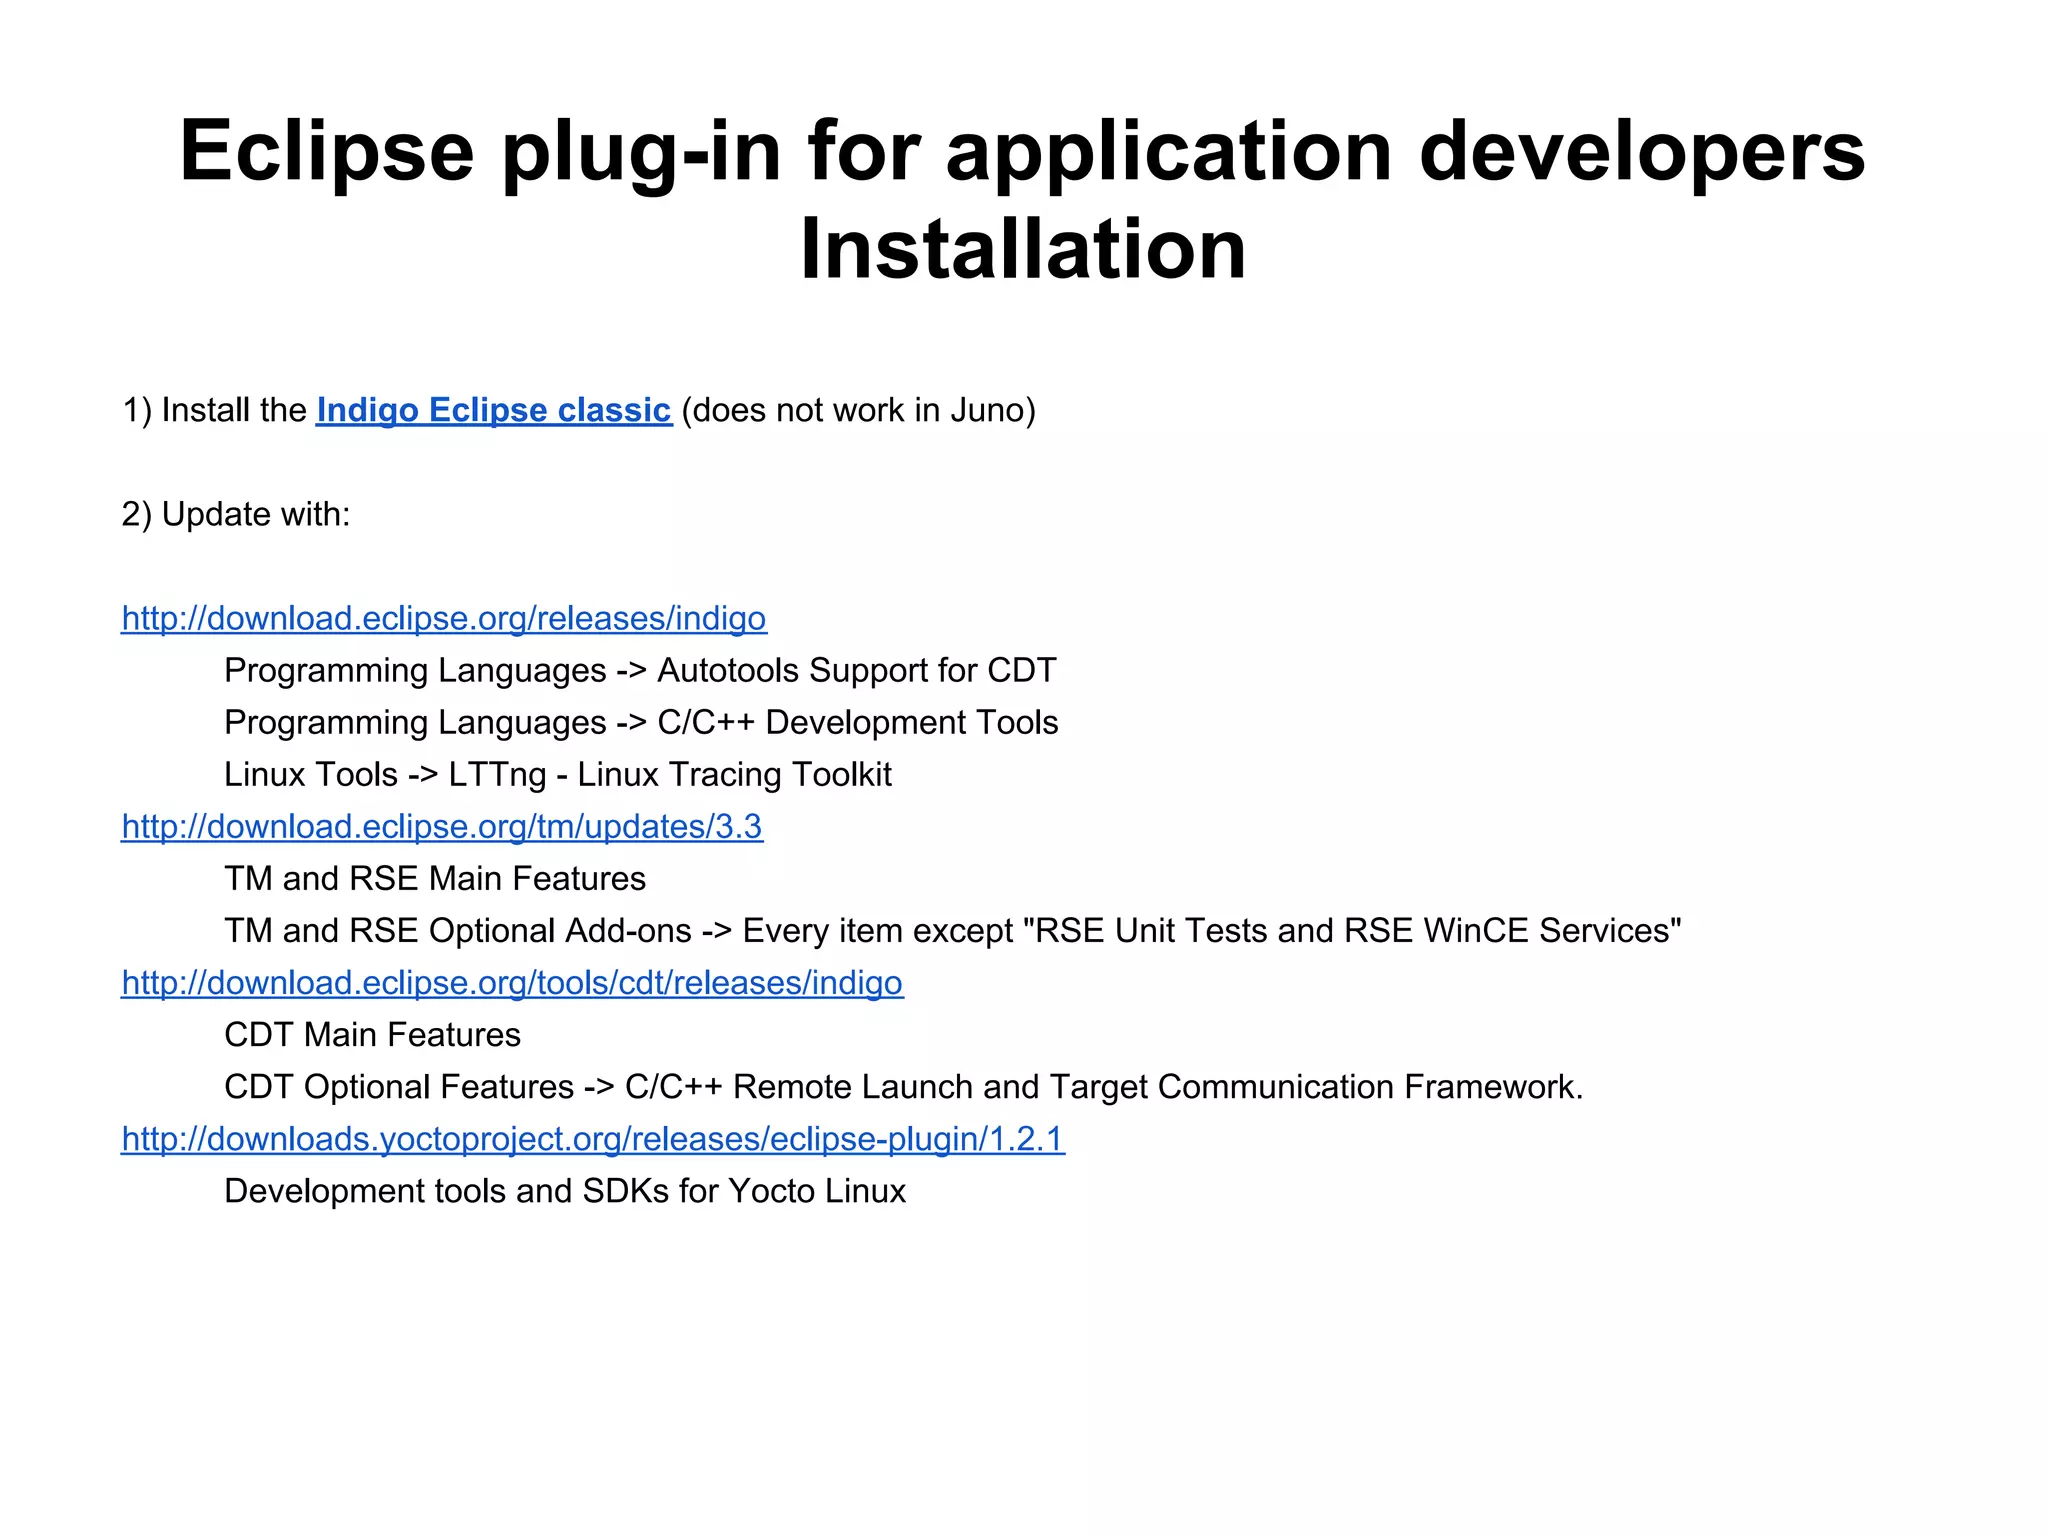
Task: Click the '(does not work in Juno)' note
Action: click(x=857, y=411)
